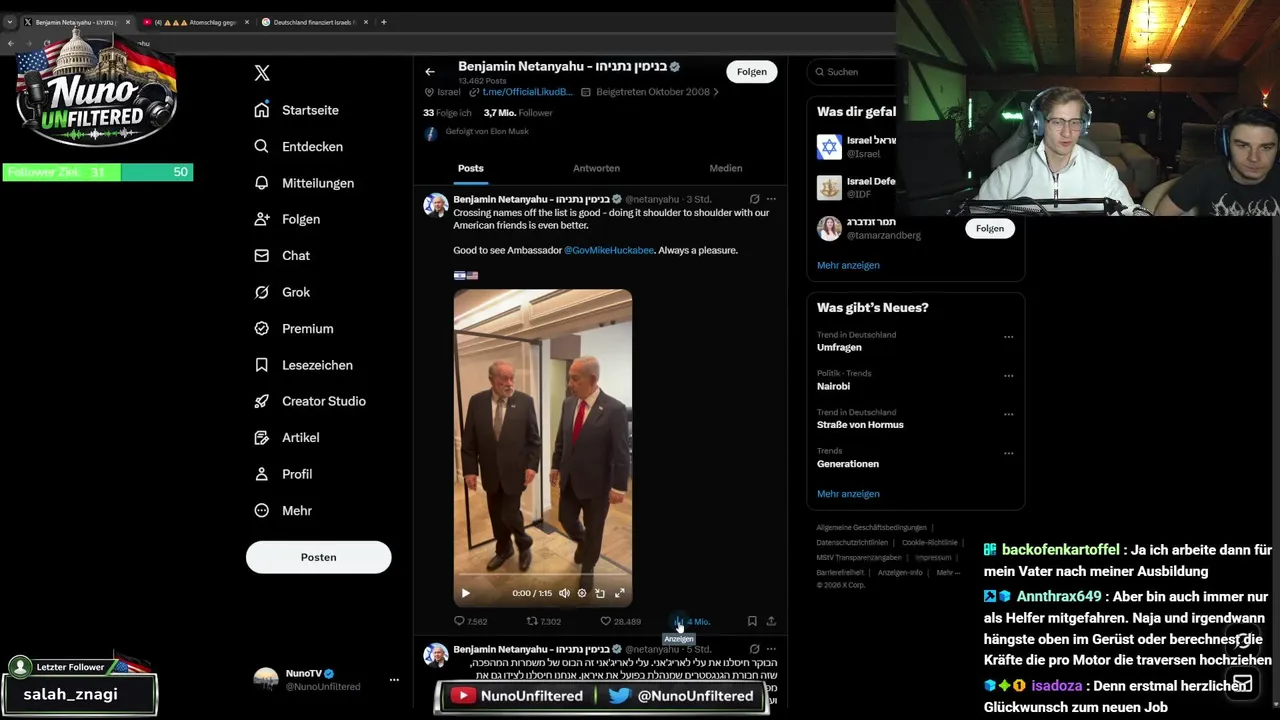Image resolution: width=1280 pixels, height=720 pixels.
Task: Open the Nairobi trend
Action: coord(833,386)
